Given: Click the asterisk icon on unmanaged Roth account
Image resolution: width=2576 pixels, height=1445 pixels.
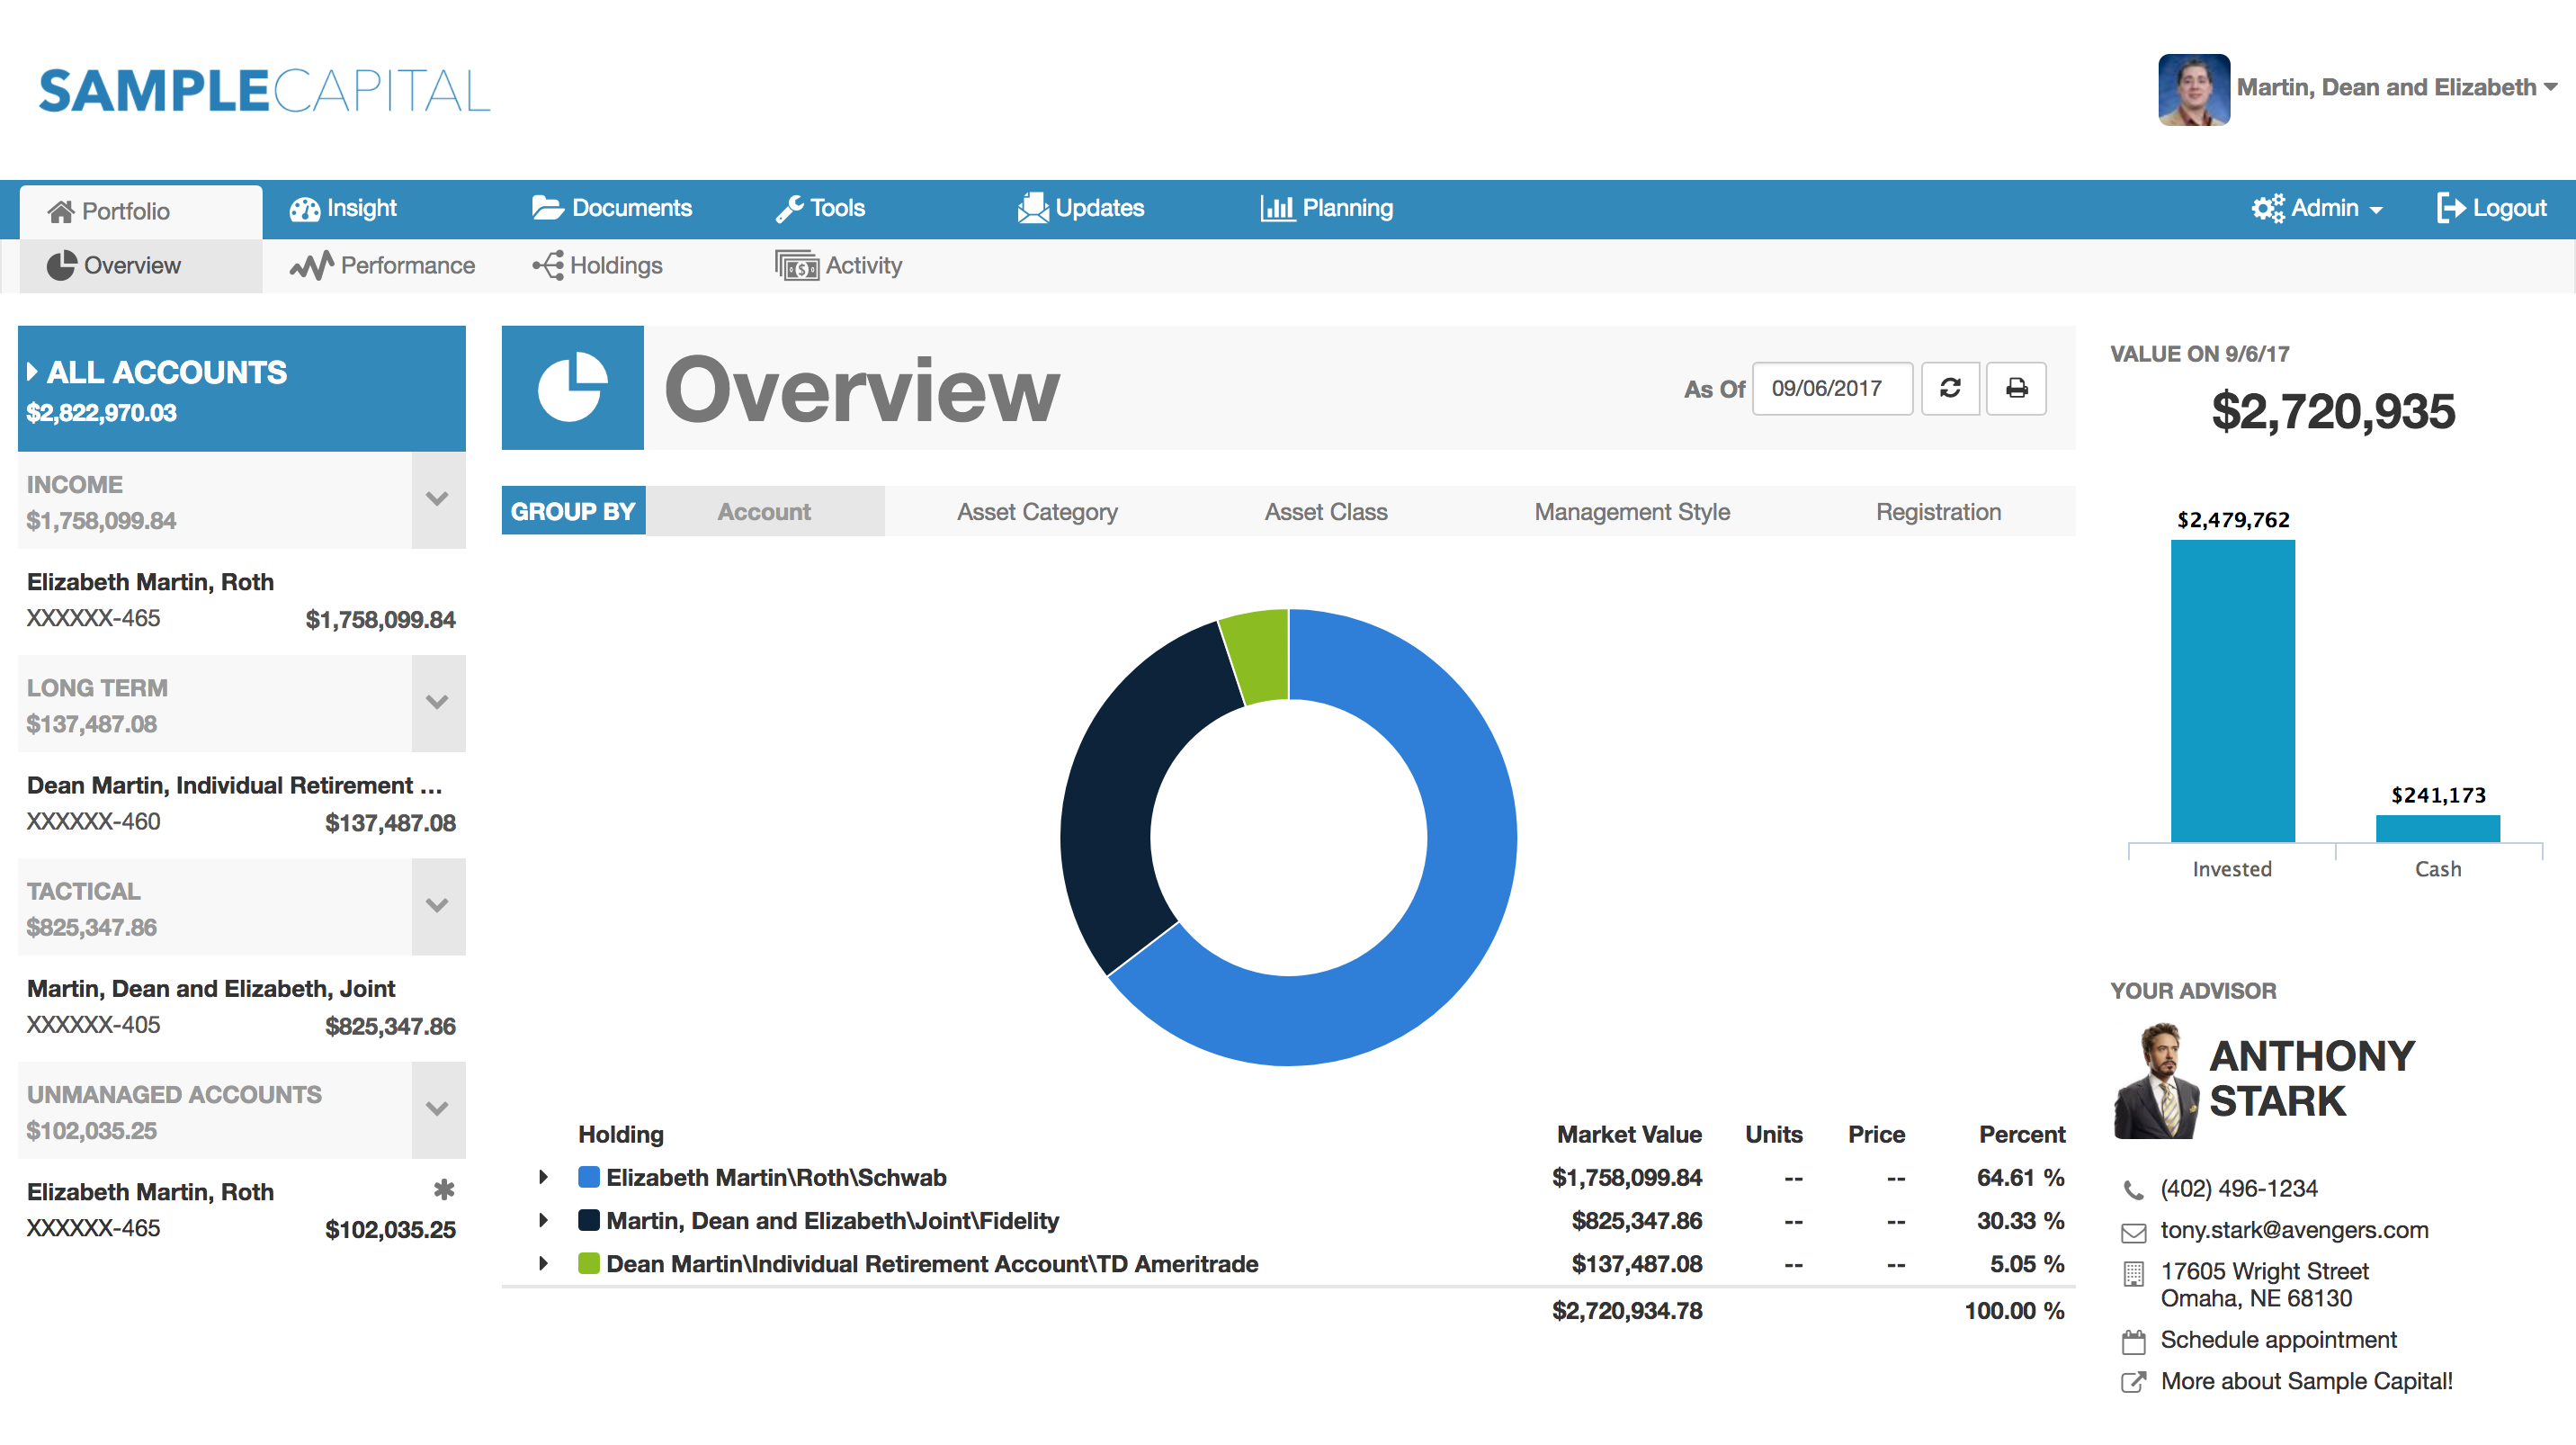Looking at the screenshot, I should click(x=444, y=1189).
